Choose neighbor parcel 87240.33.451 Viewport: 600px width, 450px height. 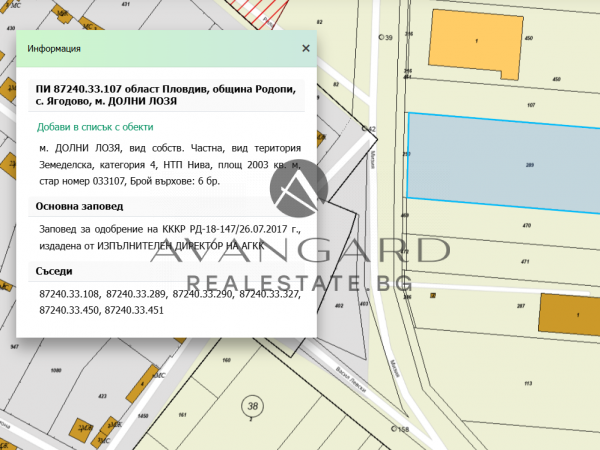click(x=136, y=311)
